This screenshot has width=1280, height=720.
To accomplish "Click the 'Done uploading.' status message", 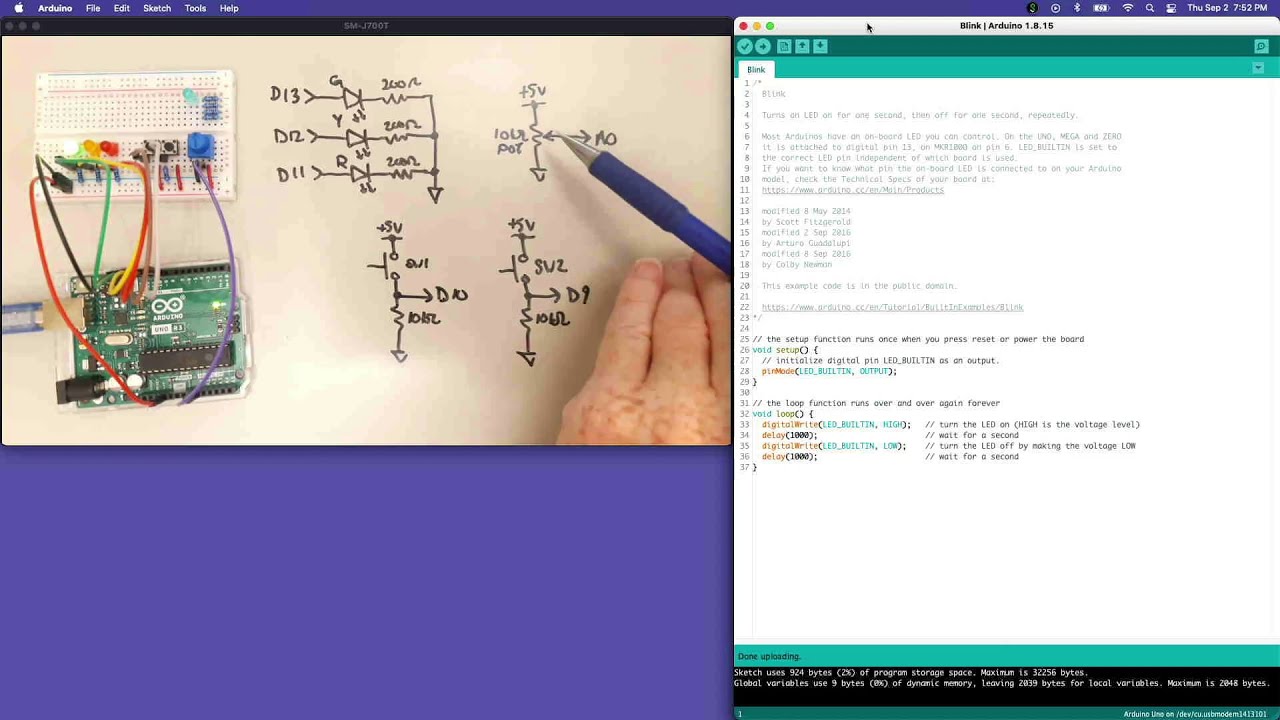I will [x=769, y=656].
